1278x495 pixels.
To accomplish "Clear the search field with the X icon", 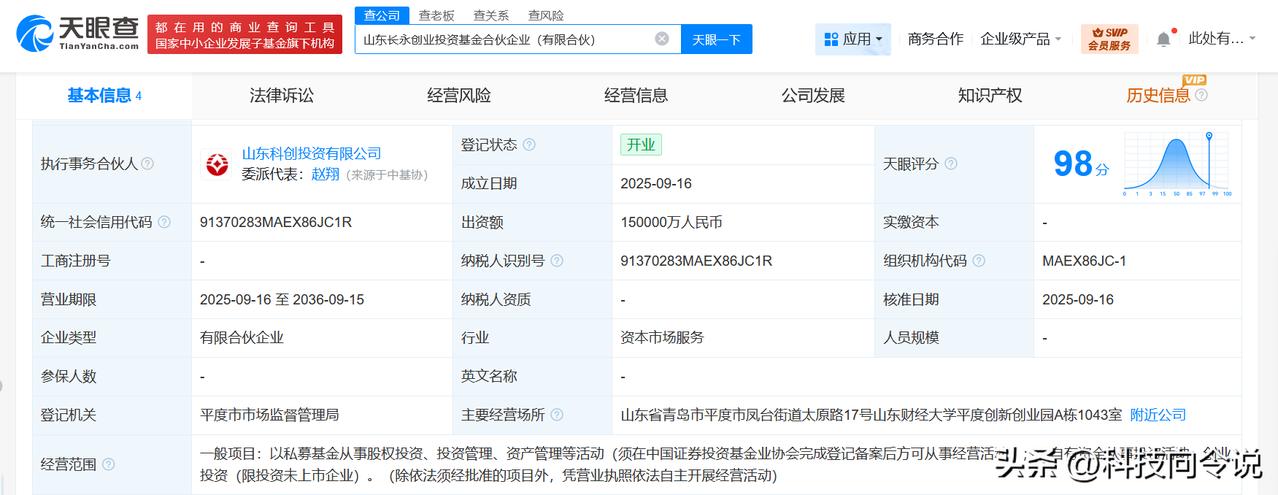I will (x=662, y=39).
